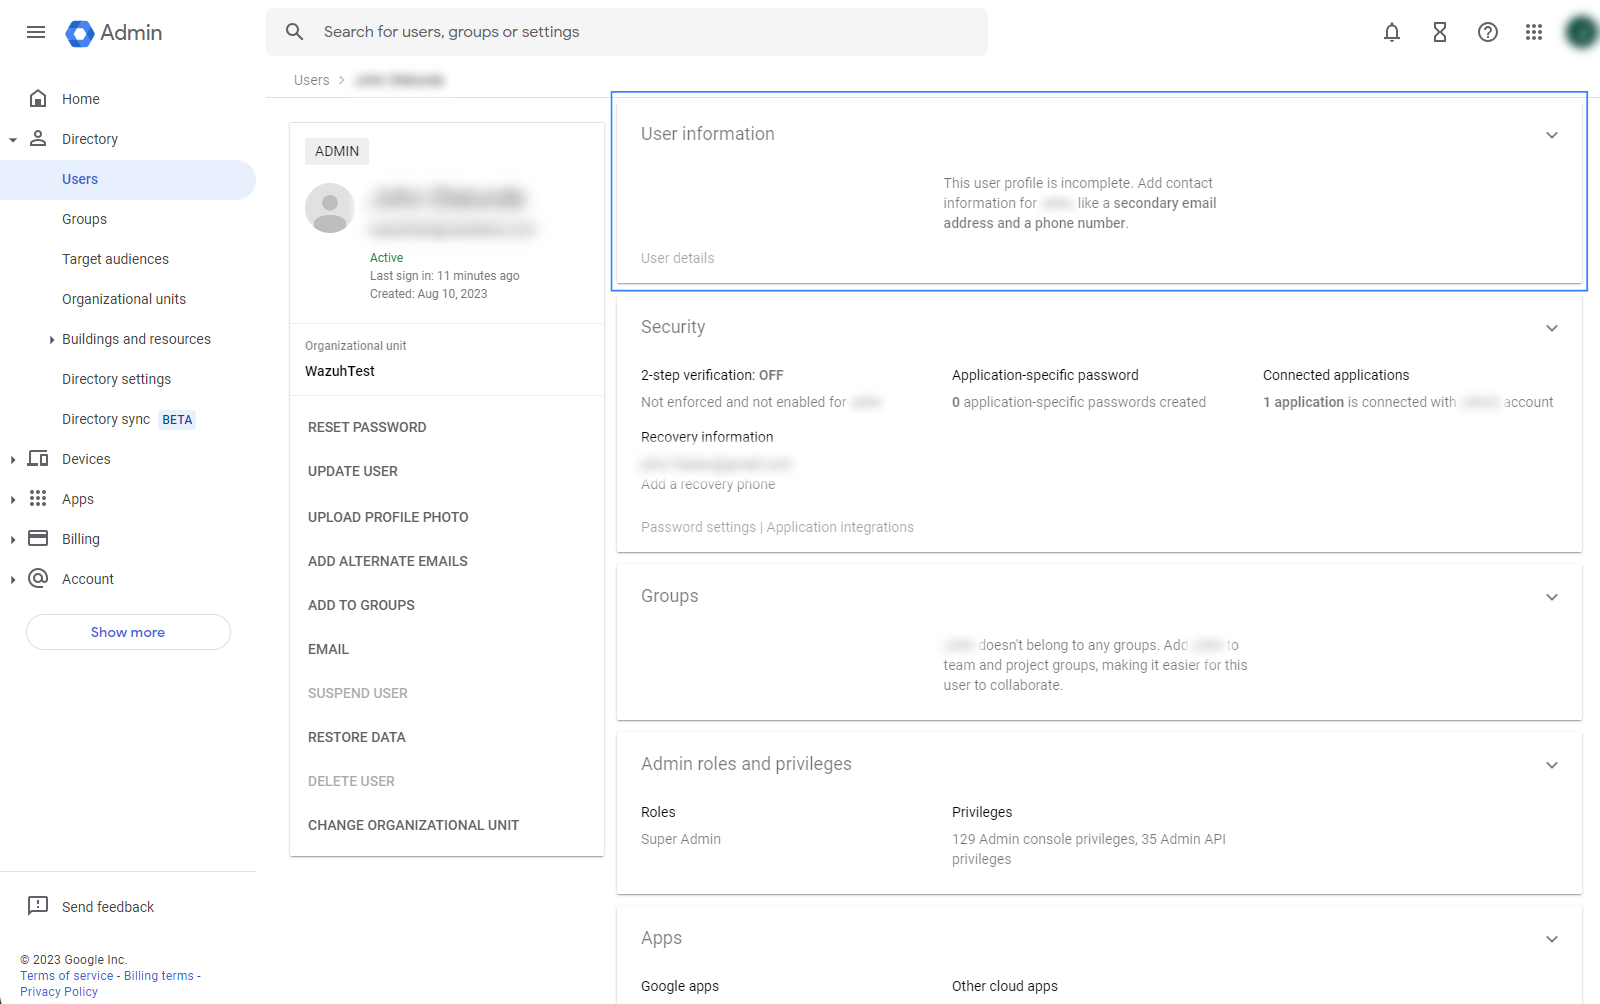Open the tasks hourglass icon
Screen dimensions: 1600x1004
pyautogui.click(x=1439, y=32)
